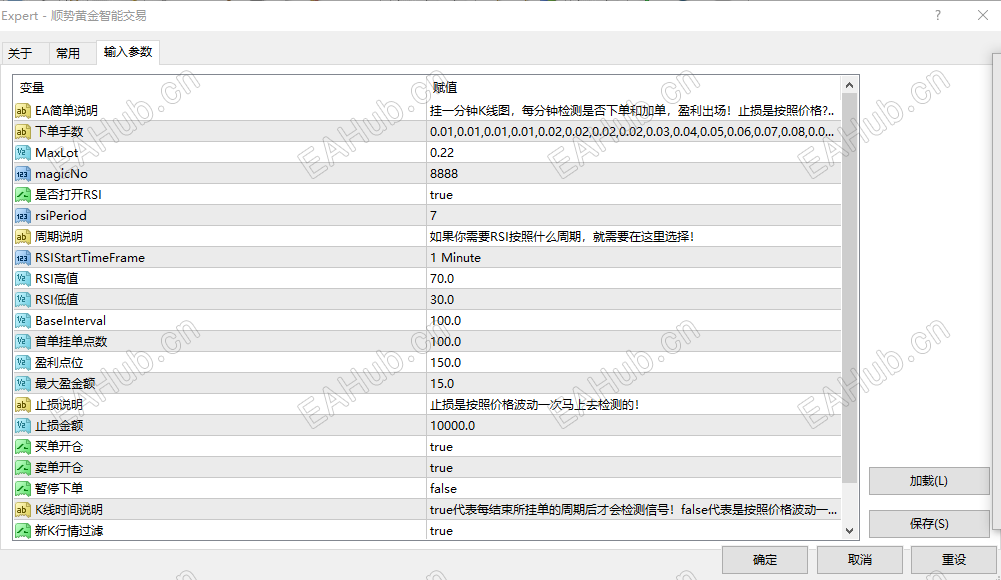The height and width of the screenshot is (580, 1001).
Task: Click the 加载(L) button
Action: point(929,481)
